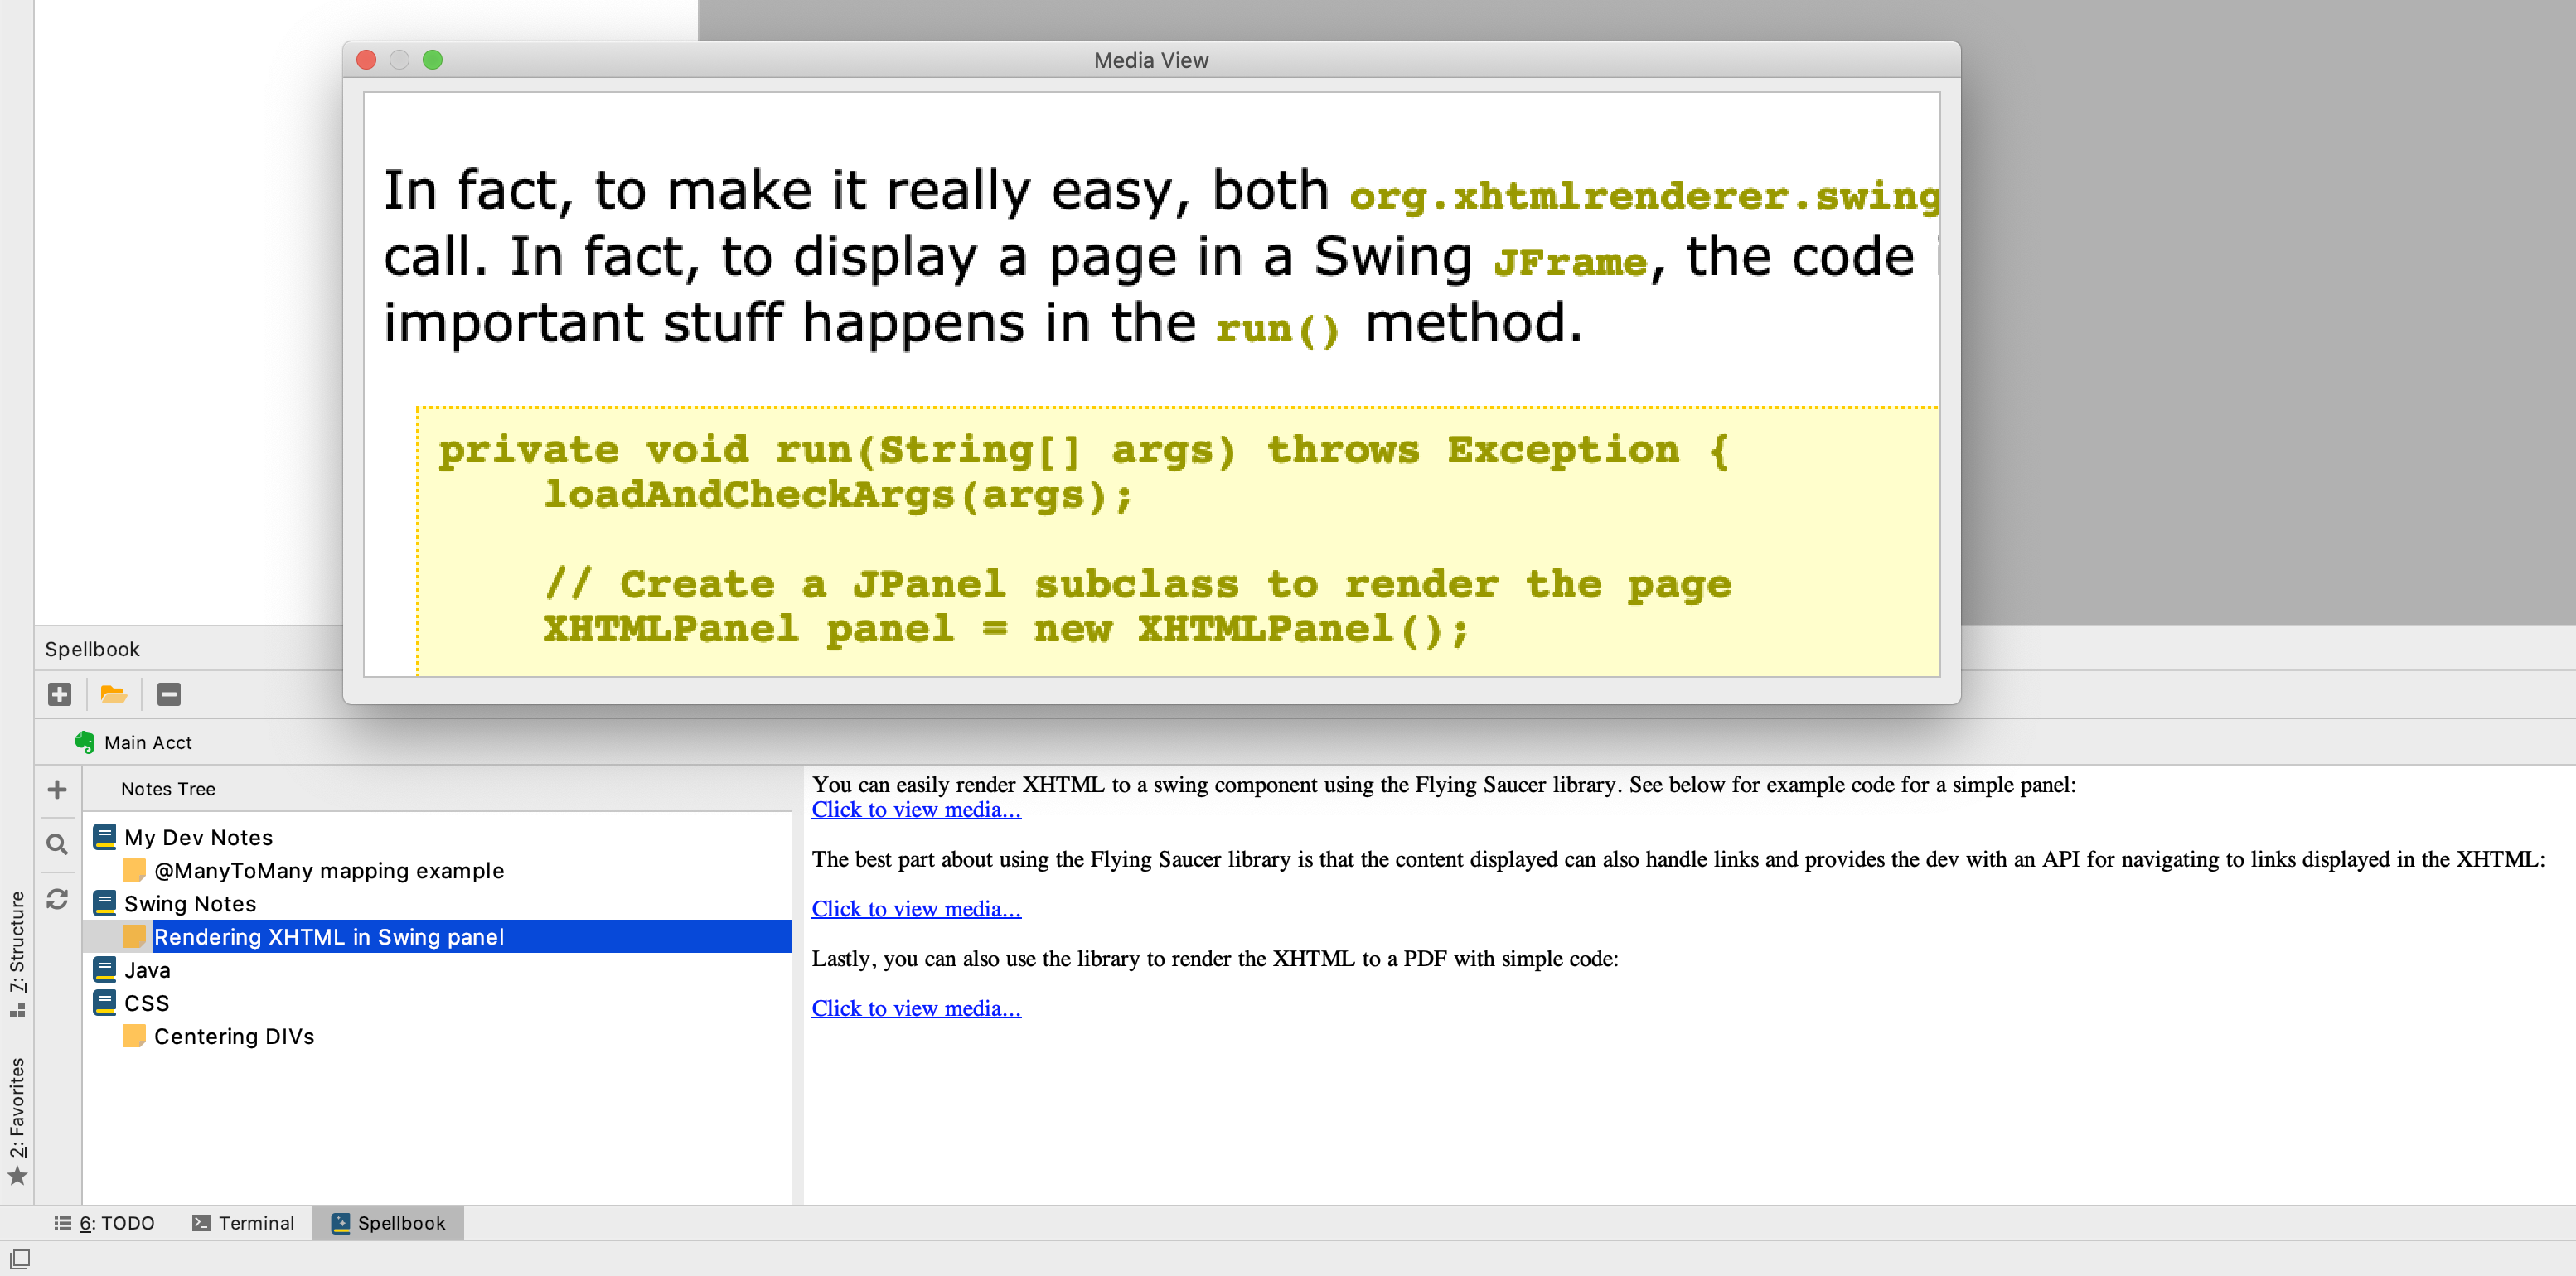Click the Evernote elephant icon for Main Acct
Screen dimensions: 2576x1276
click(x=84, y=742)
